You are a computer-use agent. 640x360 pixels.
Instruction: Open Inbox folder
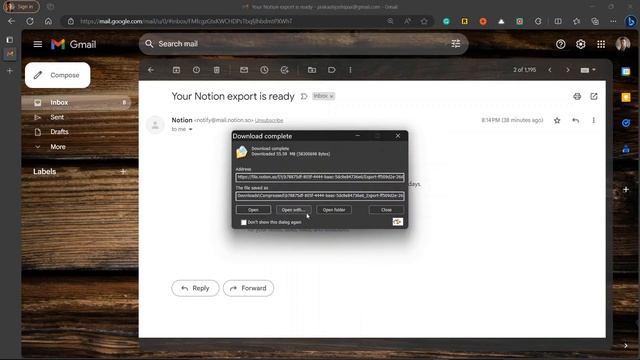[76, 102]
